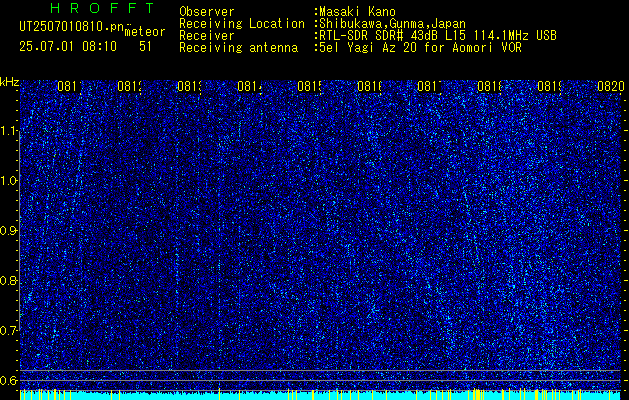Click the green HROFFT title
Image resolution: width=629 pixels, height=400 pixels.
tap(103, 8)
